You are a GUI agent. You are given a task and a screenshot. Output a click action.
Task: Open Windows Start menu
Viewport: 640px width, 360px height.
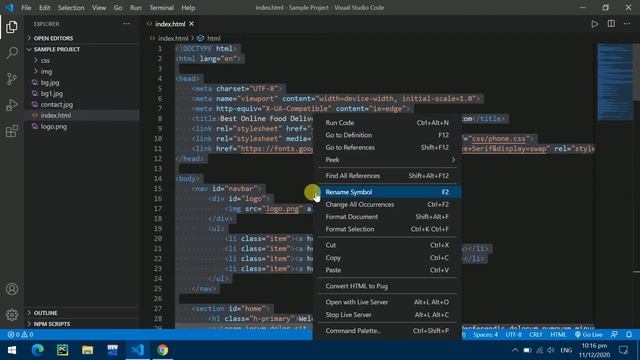[x=12, y=350]
